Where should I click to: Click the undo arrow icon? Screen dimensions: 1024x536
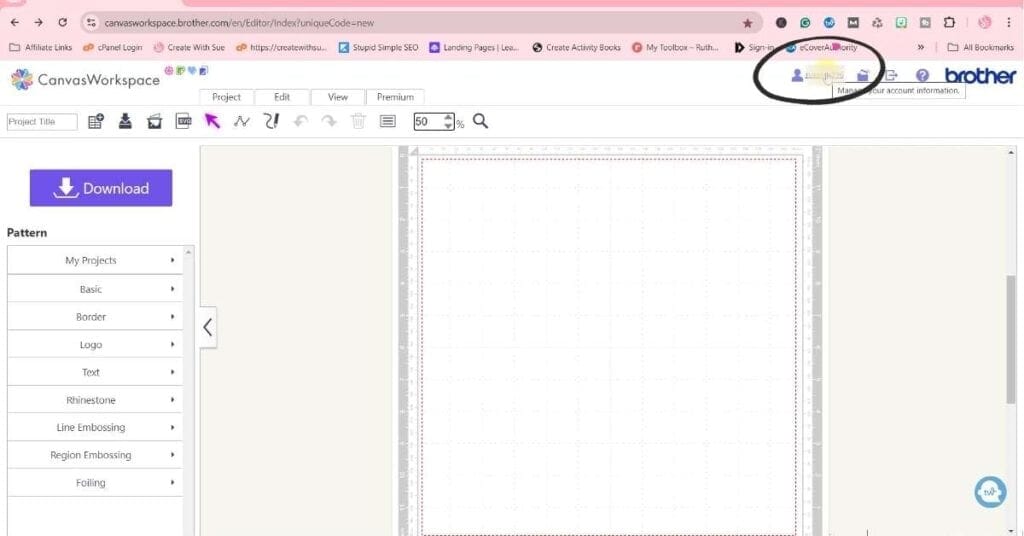300,121
